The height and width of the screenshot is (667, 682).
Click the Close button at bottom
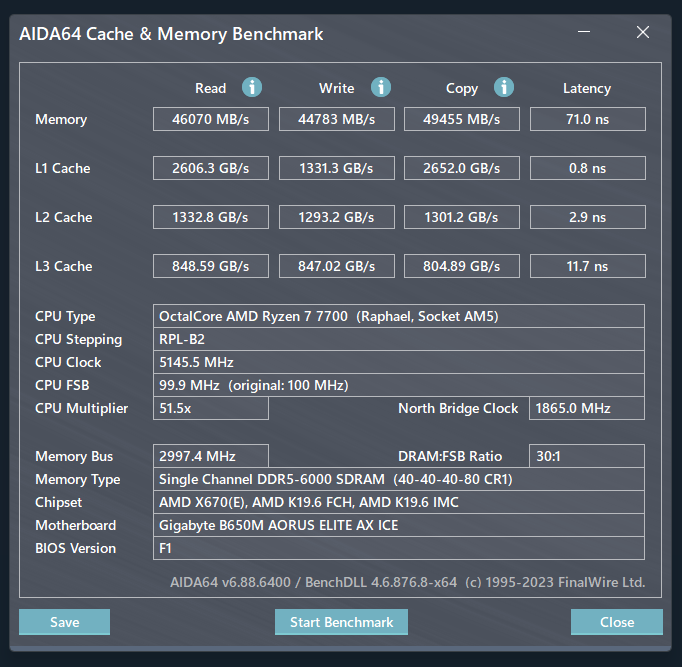click(617, 622)
